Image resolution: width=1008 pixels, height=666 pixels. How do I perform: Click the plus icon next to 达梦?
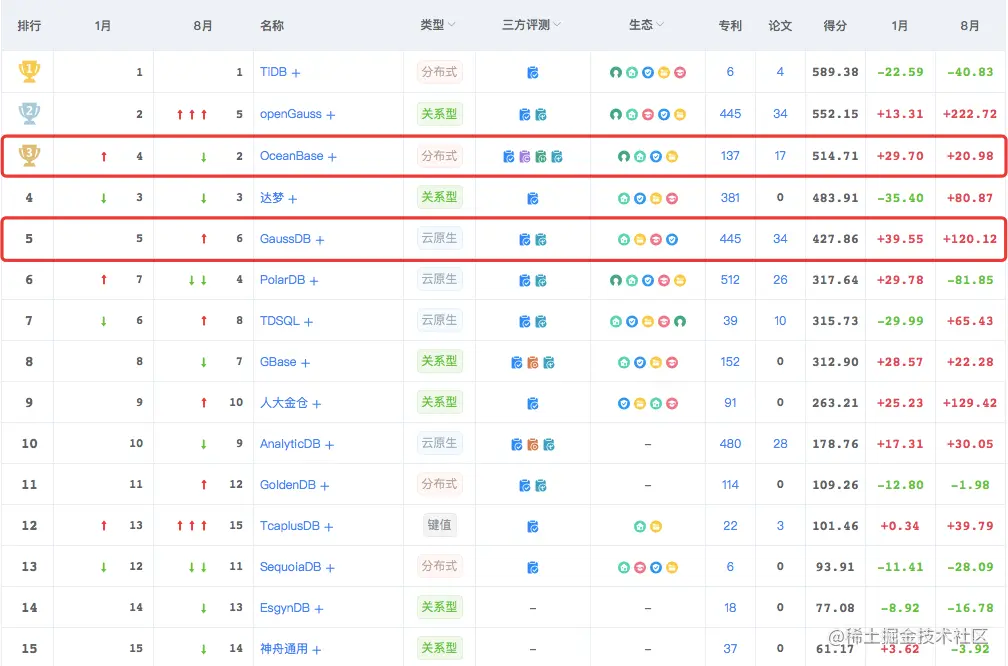coord(292,199)
